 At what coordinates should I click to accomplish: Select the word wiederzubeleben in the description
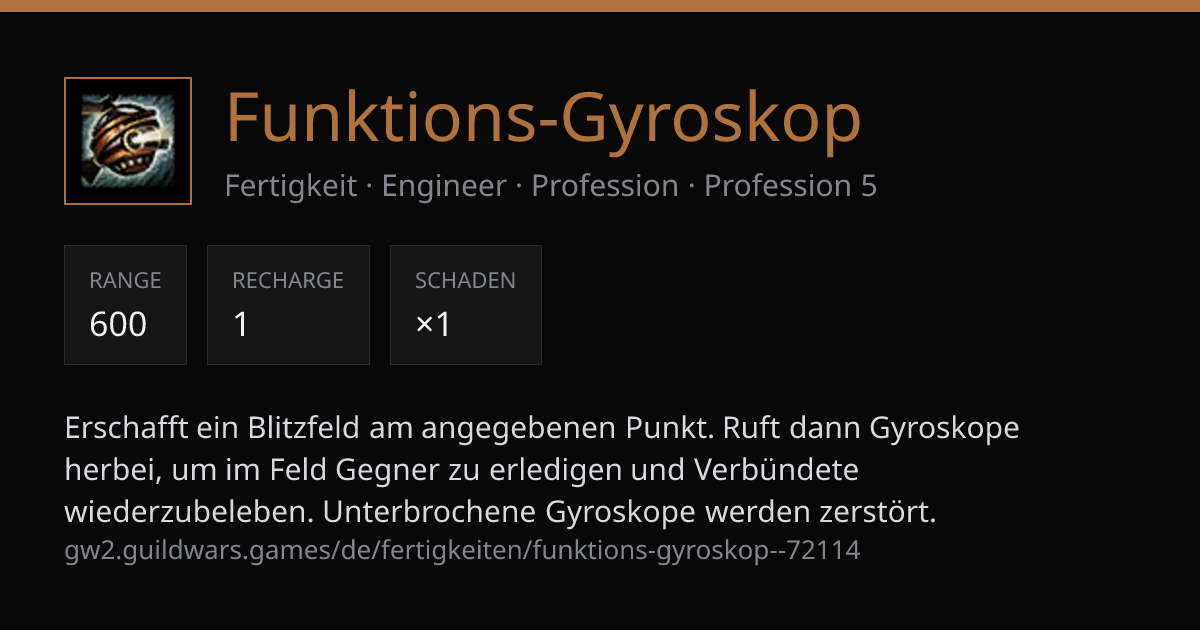[x=189, y=513]
